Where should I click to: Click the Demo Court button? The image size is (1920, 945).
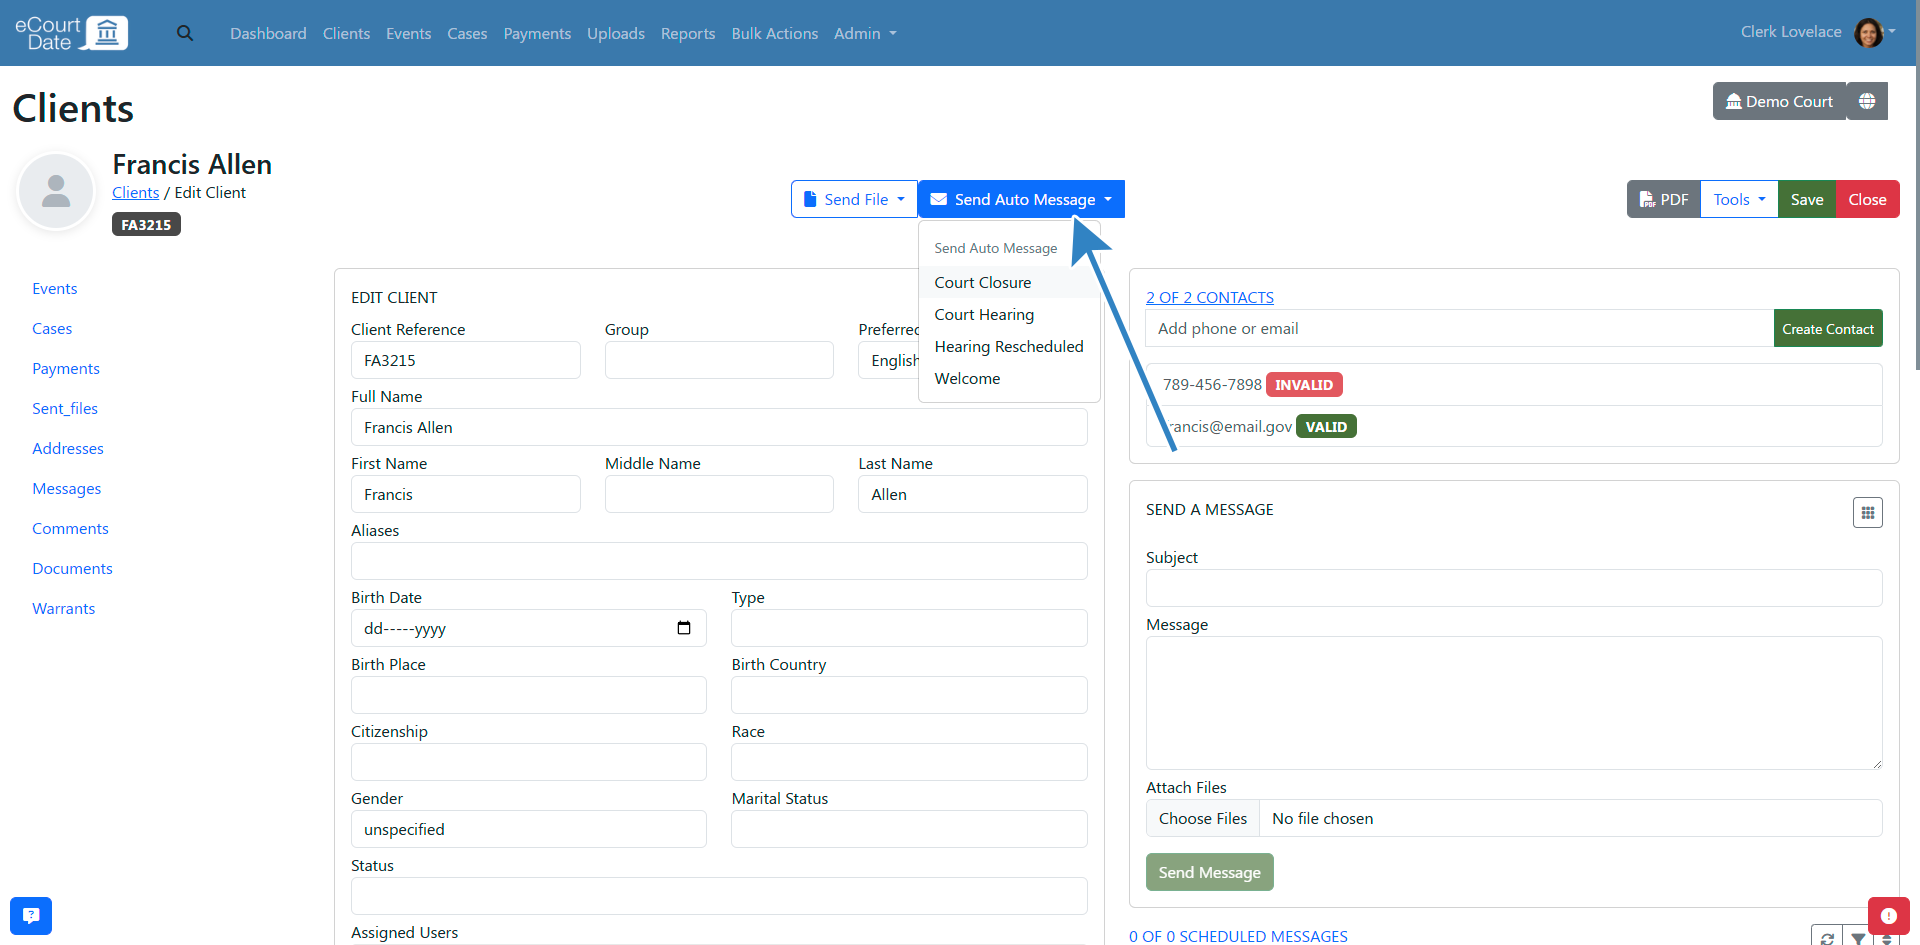tap(1779, 101)
